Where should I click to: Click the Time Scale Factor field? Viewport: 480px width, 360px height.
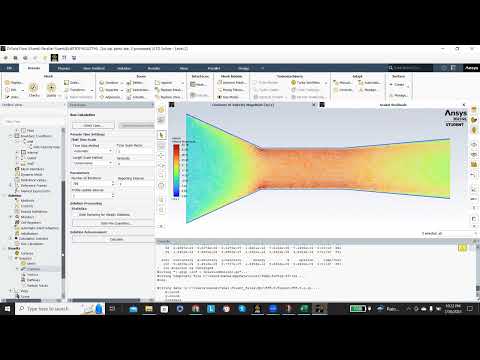click(x=135, y=151)
